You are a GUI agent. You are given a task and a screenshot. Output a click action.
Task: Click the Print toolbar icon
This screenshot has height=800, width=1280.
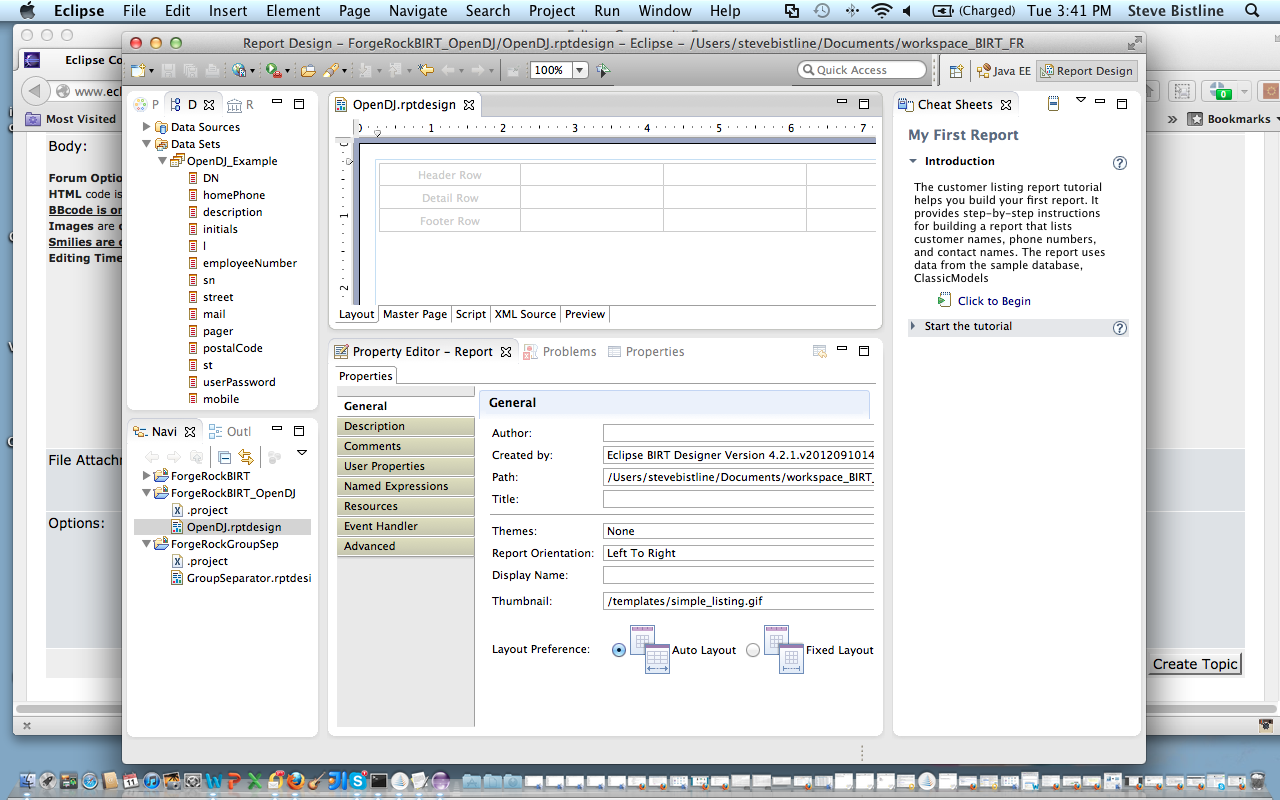pos(213,70)
